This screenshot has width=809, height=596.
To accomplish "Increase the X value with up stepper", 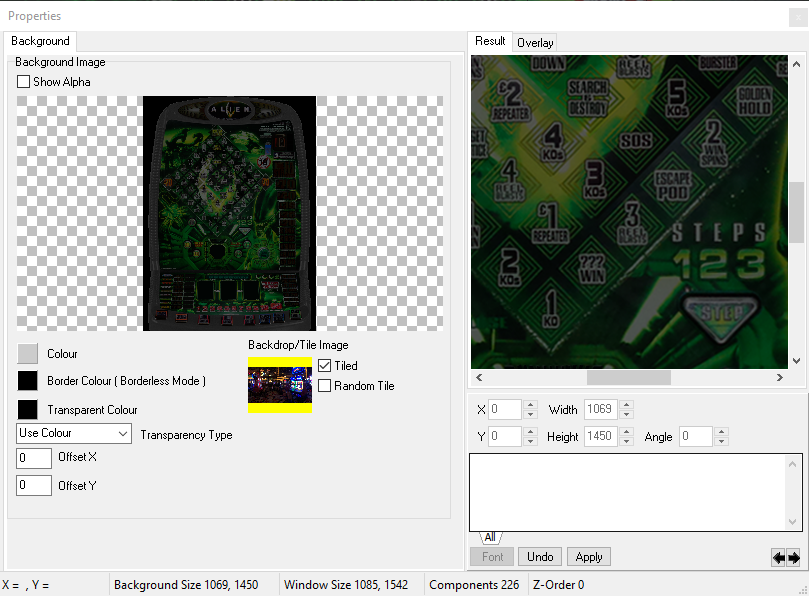I will click(x=530, y=405).
